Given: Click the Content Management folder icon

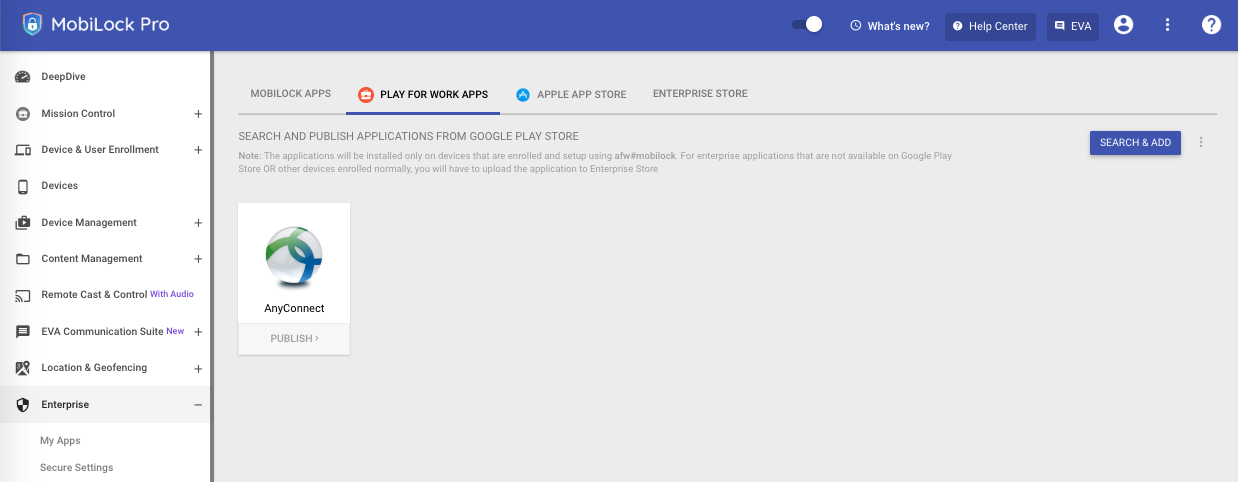Looking at the screenshot, I should tap(23, 259).
